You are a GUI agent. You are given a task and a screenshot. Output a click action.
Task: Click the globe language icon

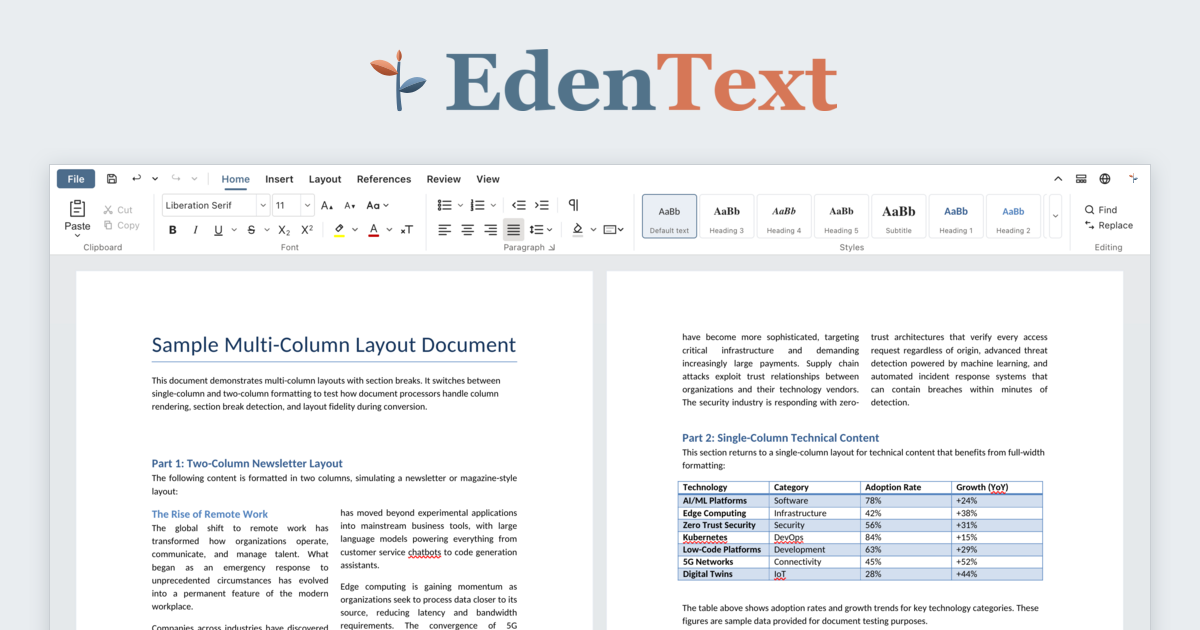1105,179
